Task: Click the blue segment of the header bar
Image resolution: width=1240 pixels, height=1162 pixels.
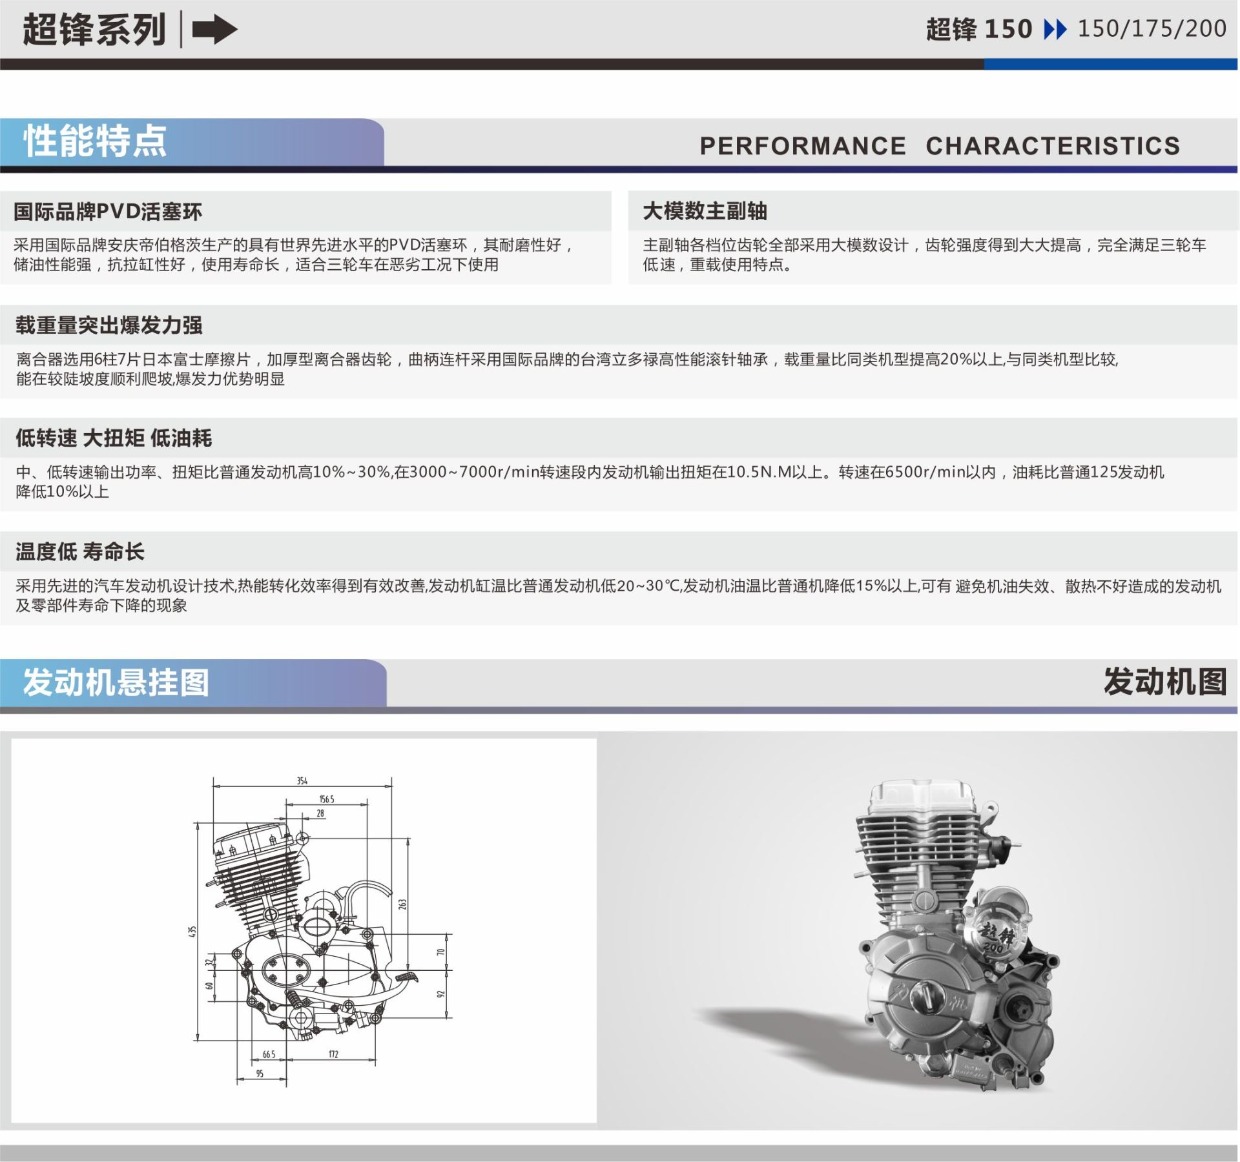Action: click(1110, 64)
